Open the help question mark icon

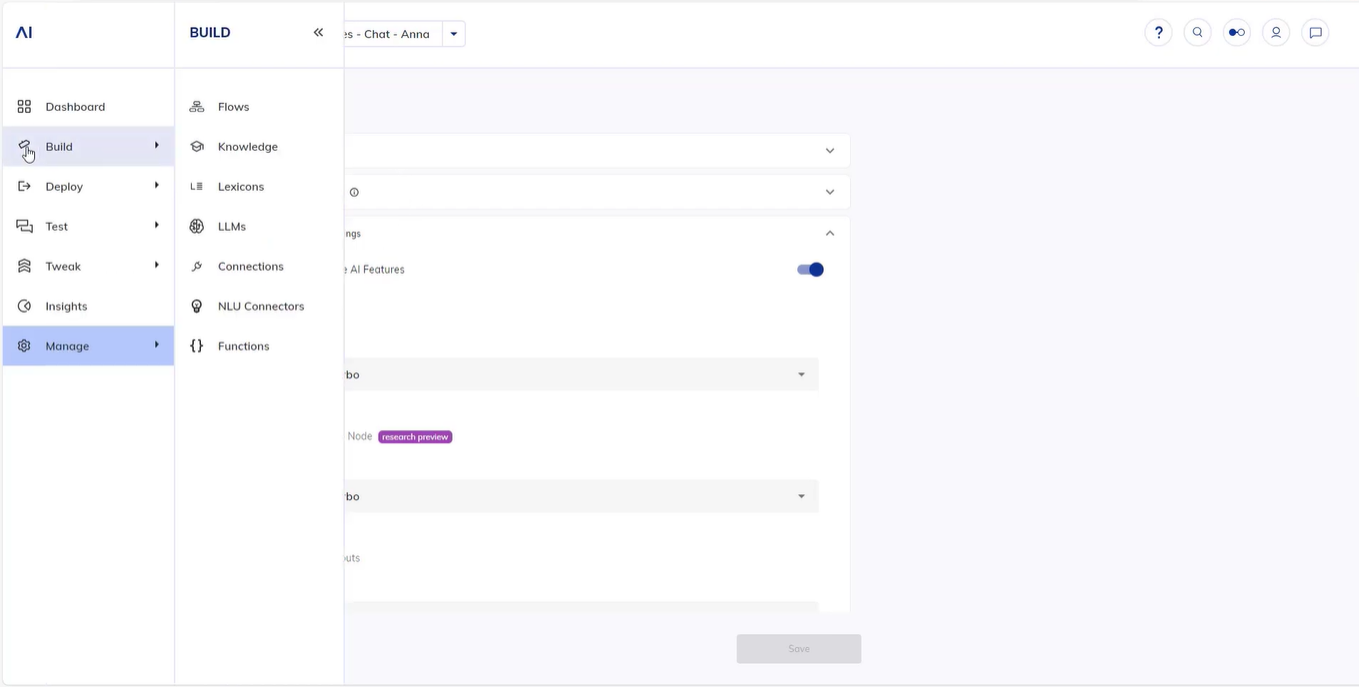point(1158,32)
